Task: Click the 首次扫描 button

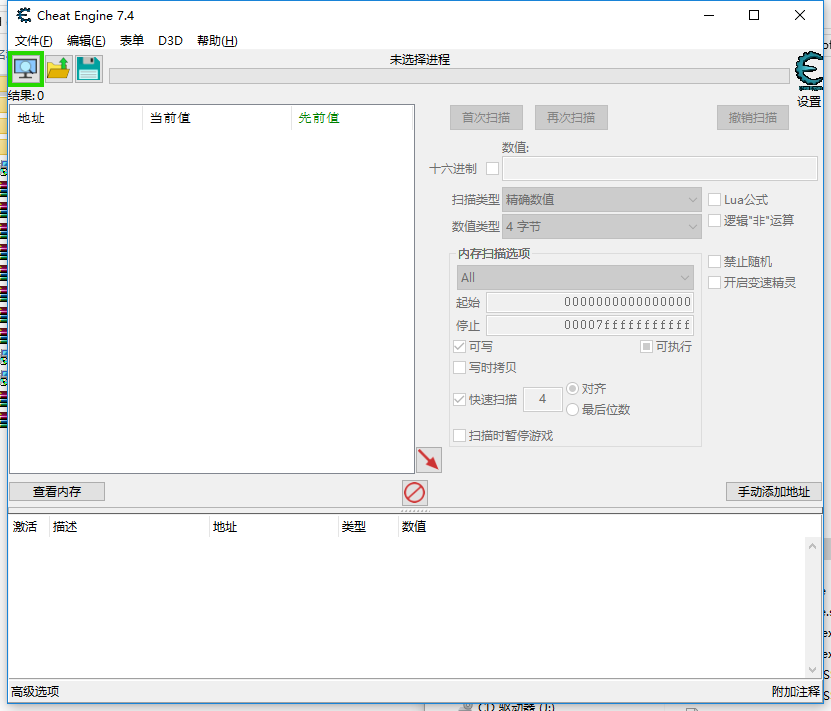Action: [486, 118]
